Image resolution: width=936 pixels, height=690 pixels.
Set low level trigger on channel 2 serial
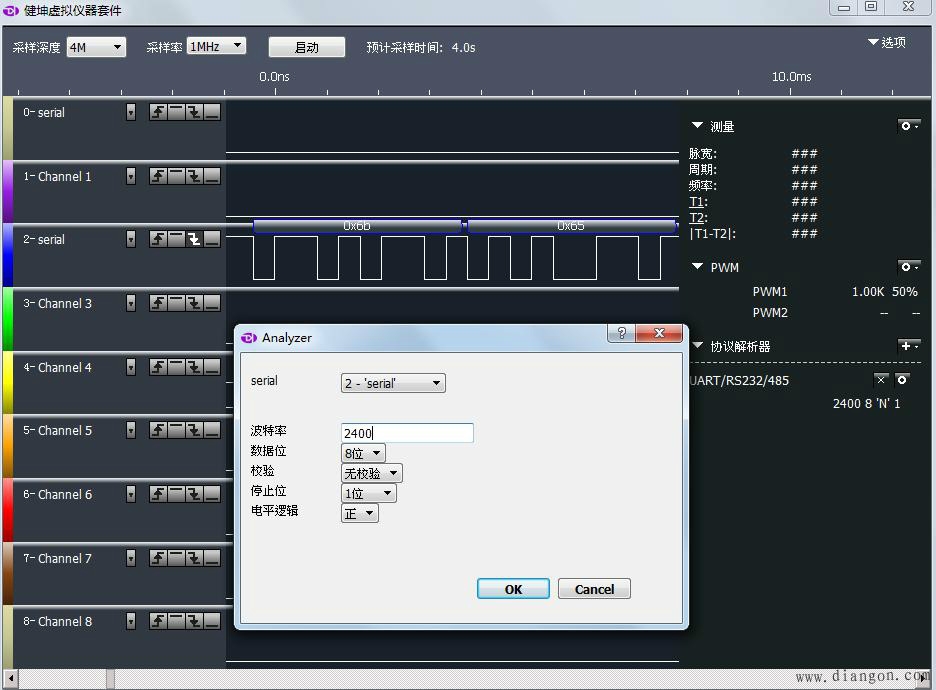(x=212, y=239)
